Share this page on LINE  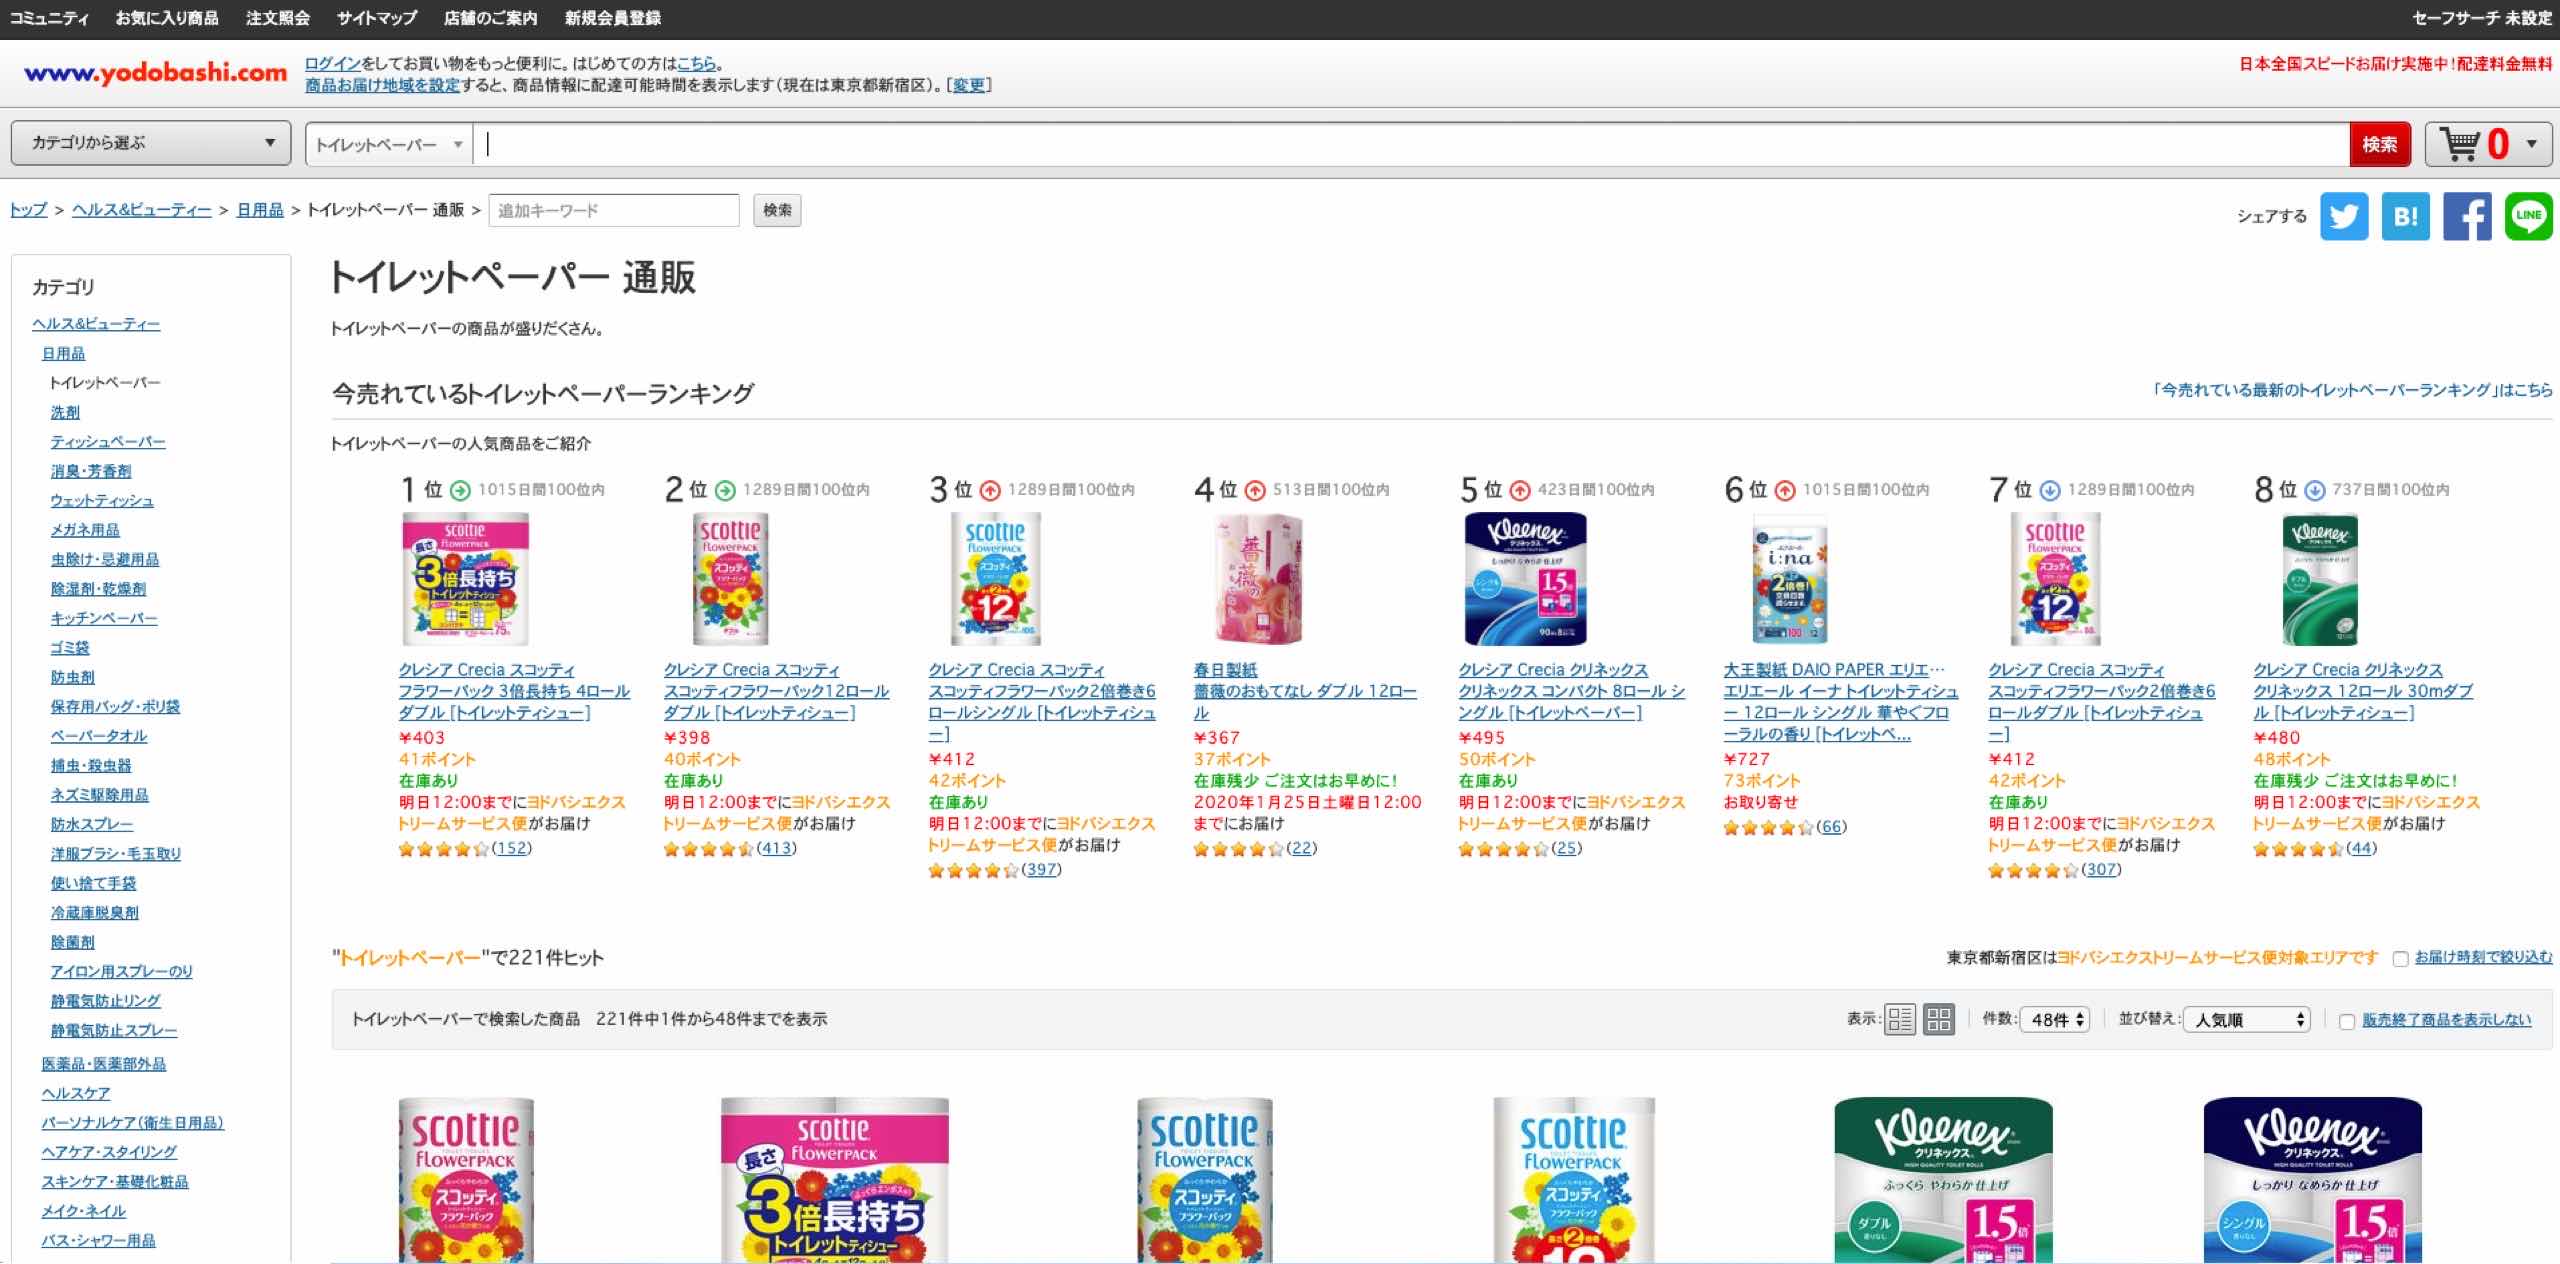pyautogui.click(x=2529, y=216)
